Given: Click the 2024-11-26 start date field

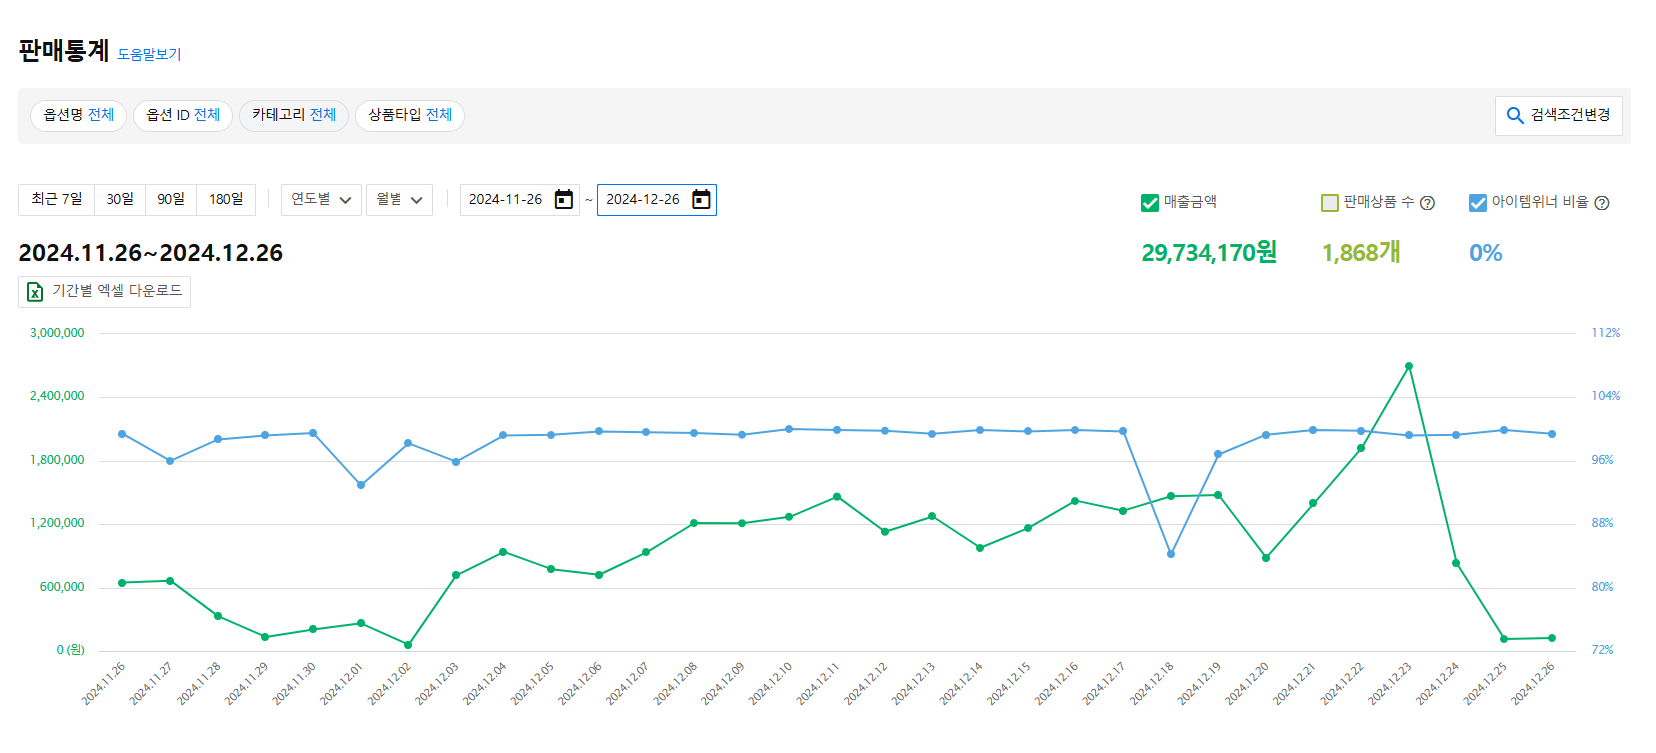Looking at the screenshot, I should point(506,200).
